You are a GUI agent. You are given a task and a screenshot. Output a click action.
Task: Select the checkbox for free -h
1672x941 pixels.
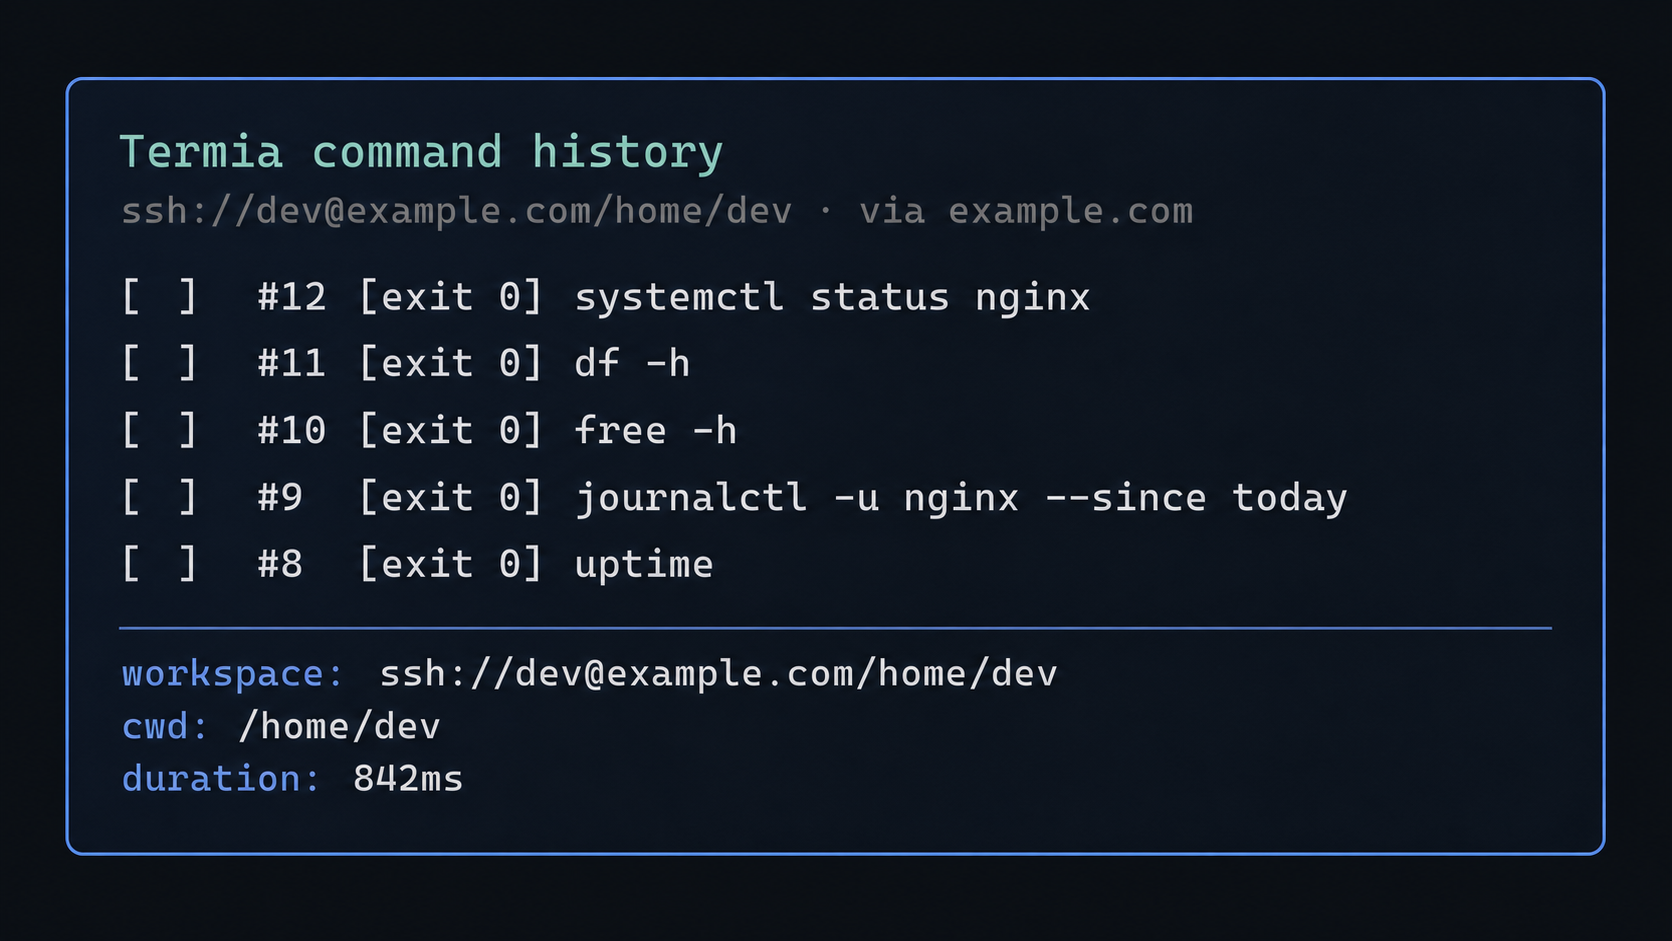point(159,430)
